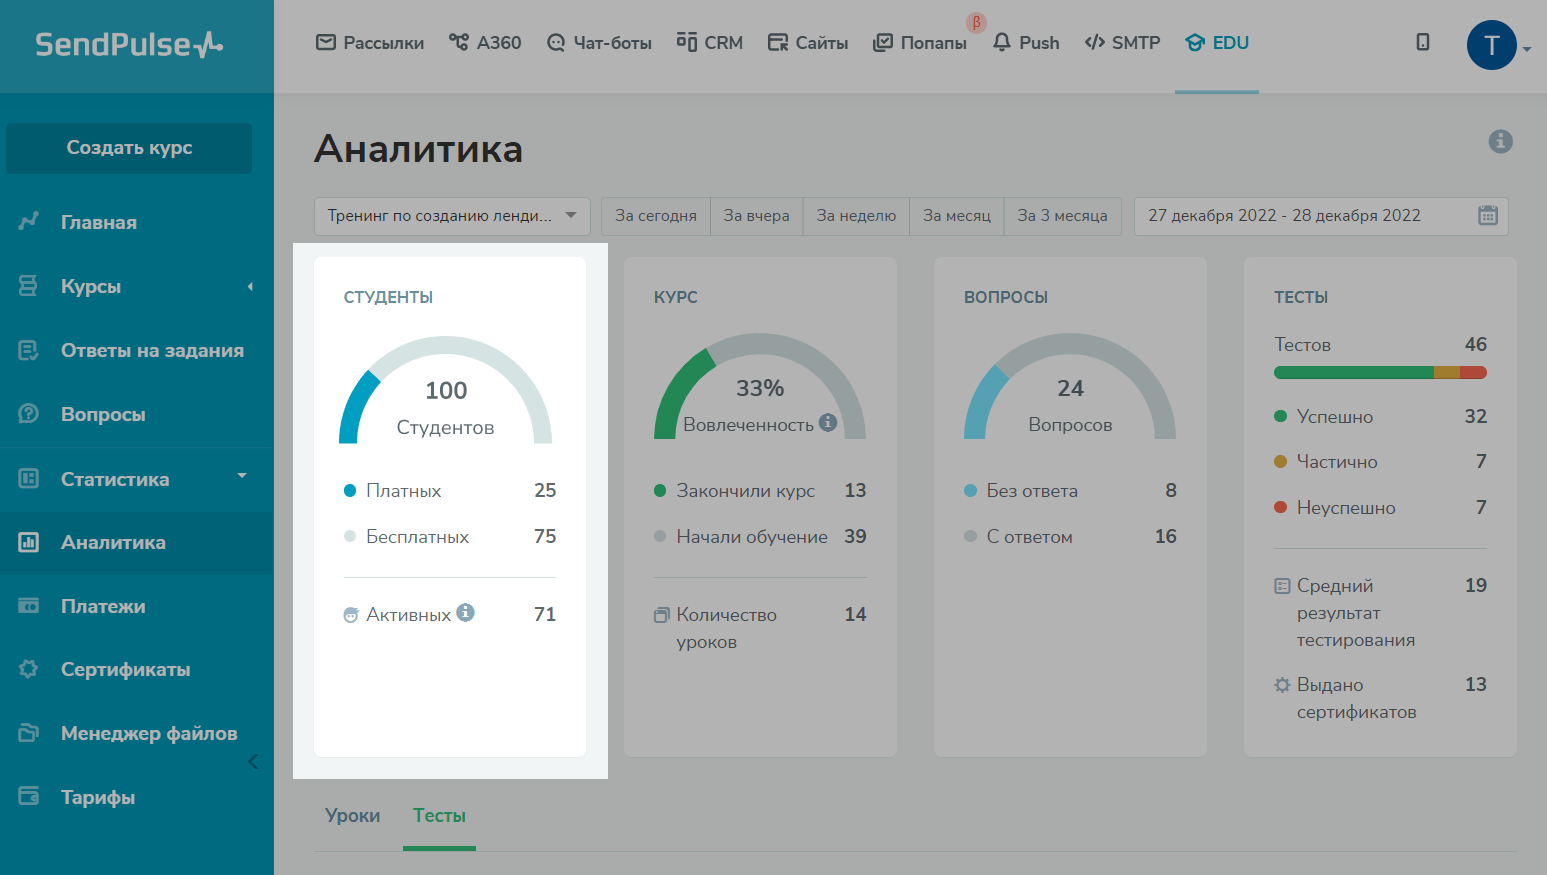Viewport: 1547px width, 875px height.
Task: Switch to the Тесты tab
Action: (x=439, y=816)
